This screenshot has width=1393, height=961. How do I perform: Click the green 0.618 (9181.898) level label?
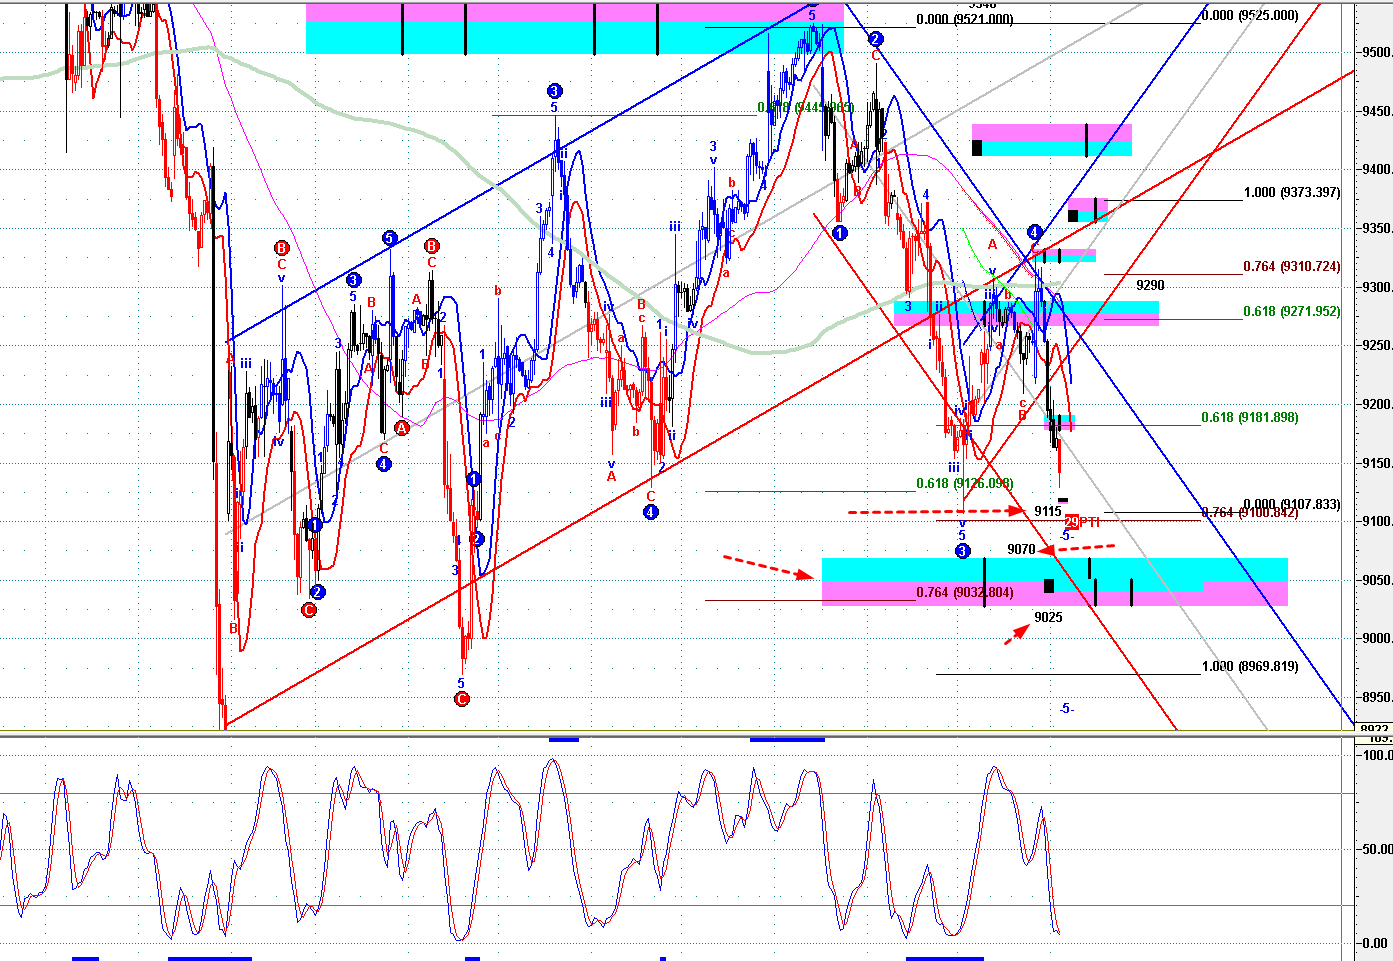pyautogui.click(x=1250, y=417)
